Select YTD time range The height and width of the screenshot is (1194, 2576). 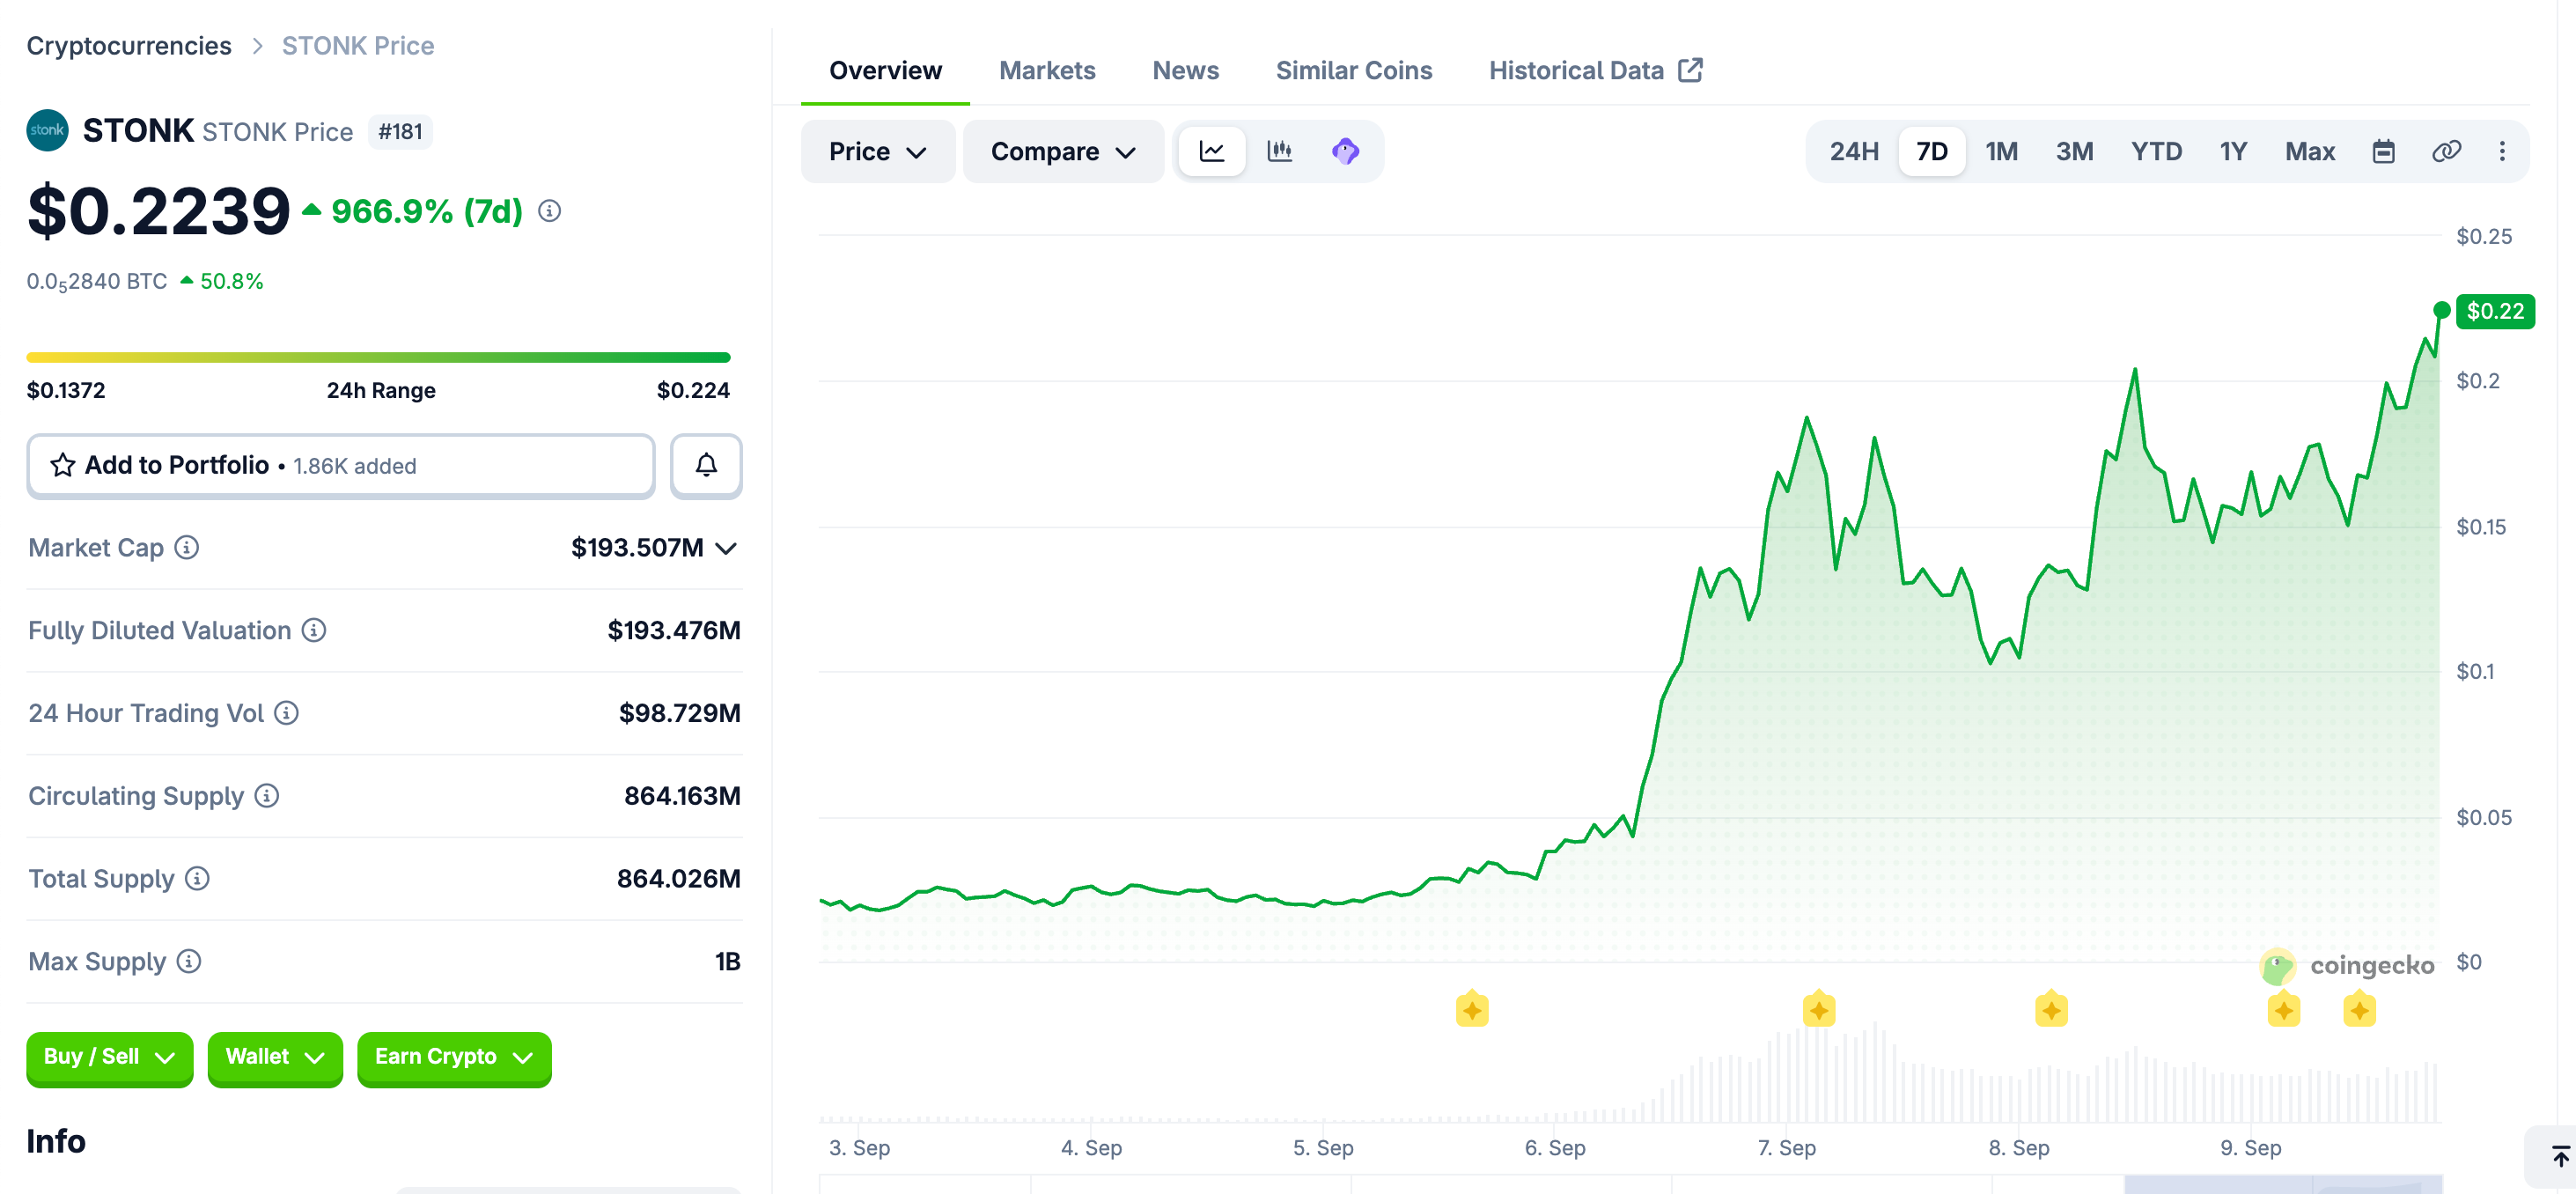(x=2156, y=151)
